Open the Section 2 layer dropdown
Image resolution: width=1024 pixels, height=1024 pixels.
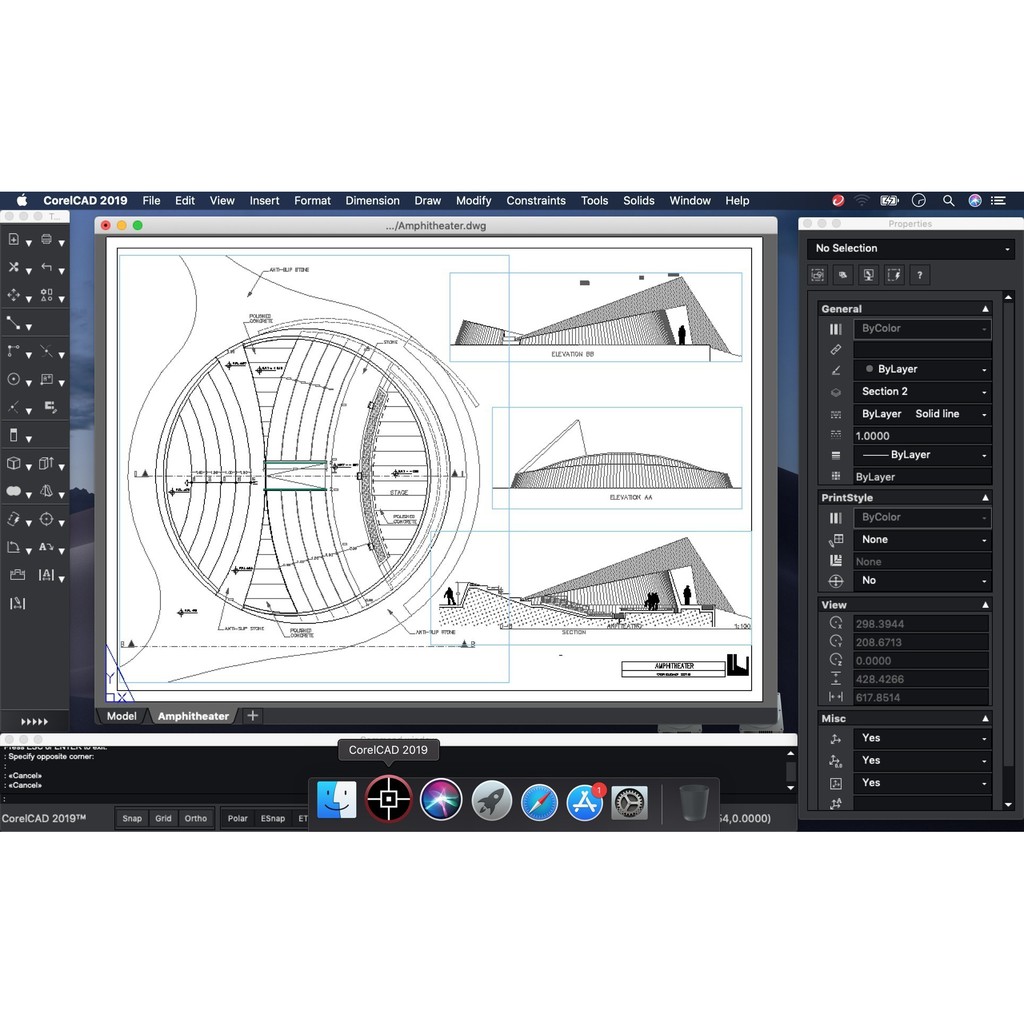pyautogui.click(x=921, y=392)
